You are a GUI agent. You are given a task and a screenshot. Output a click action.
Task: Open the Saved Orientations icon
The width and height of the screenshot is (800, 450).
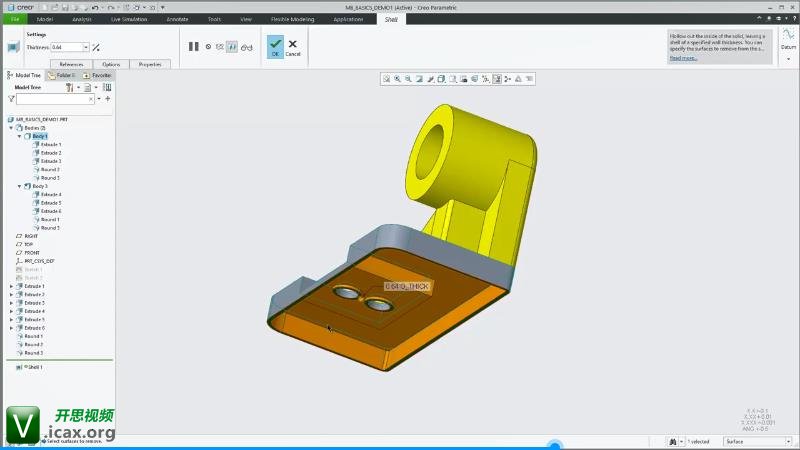coord(453,79)
